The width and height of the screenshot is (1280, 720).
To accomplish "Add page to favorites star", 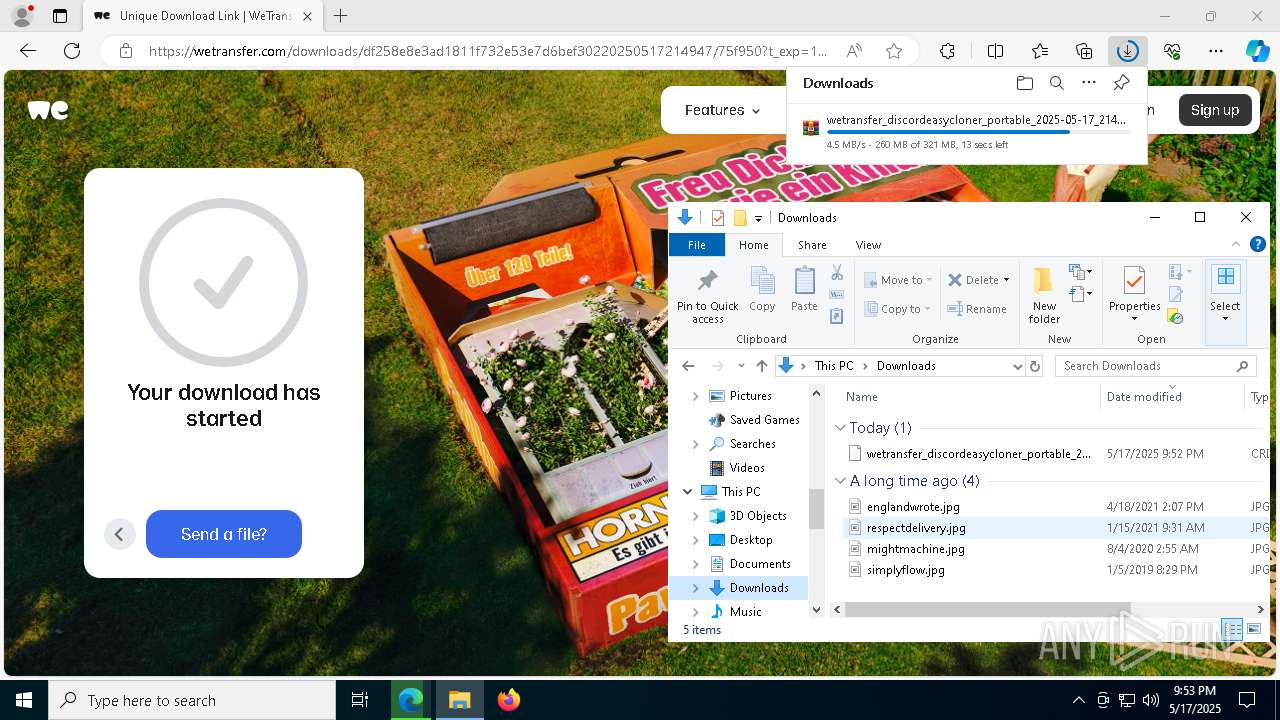I will 894,51.
